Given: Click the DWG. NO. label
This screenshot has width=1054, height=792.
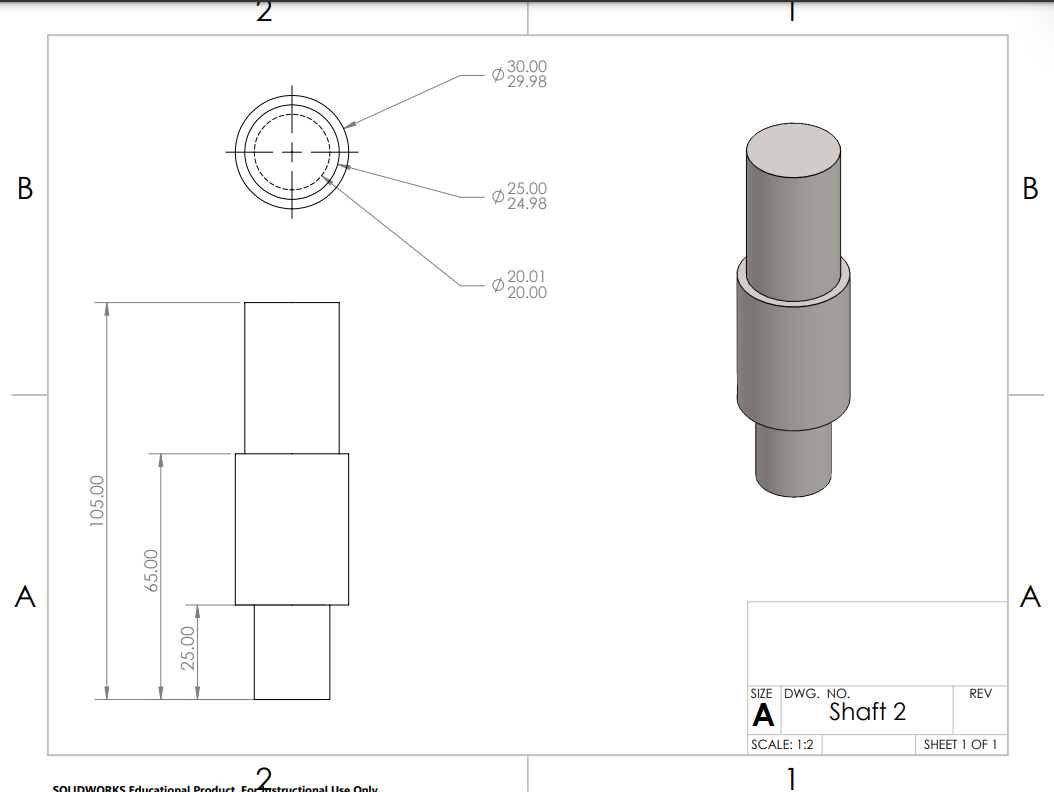Looking at the screenshot, I should (x=817, y=692).
